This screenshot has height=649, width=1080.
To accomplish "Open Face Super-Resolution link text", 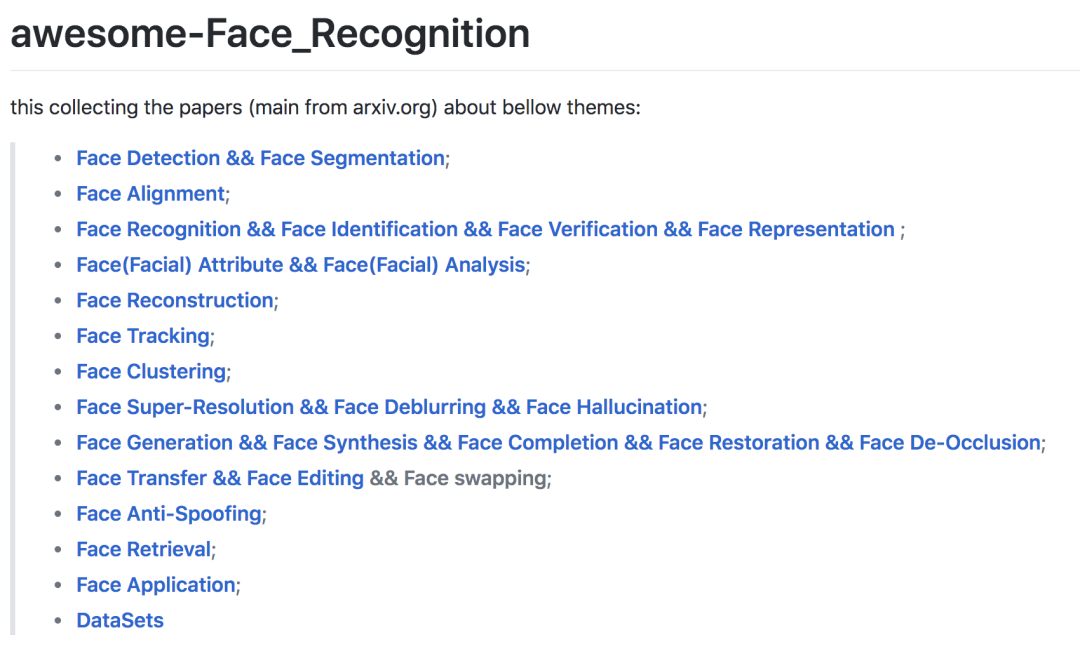I will pyautogui.click(x=185, y=407).
